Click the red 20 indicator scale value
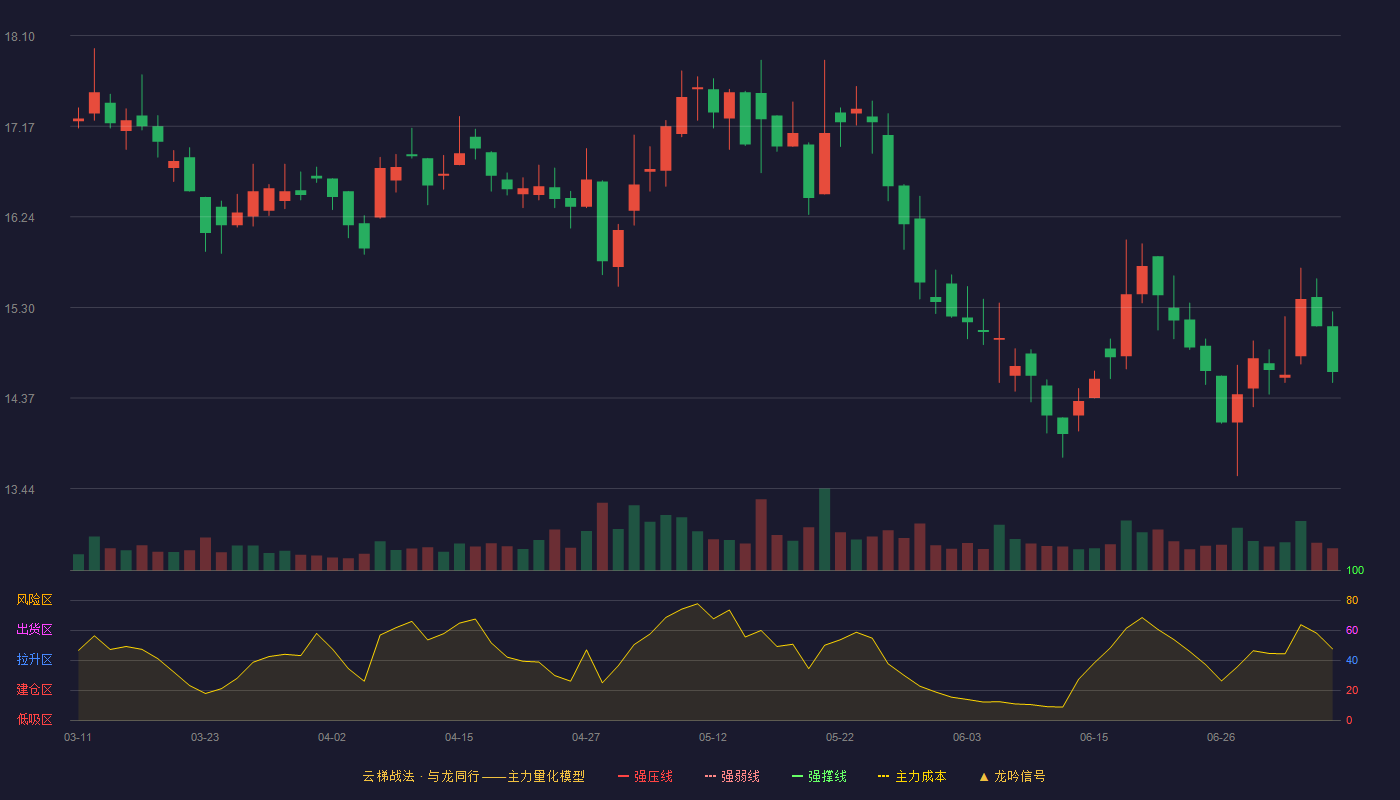The image size is (1400, 800). point(1352,690)
